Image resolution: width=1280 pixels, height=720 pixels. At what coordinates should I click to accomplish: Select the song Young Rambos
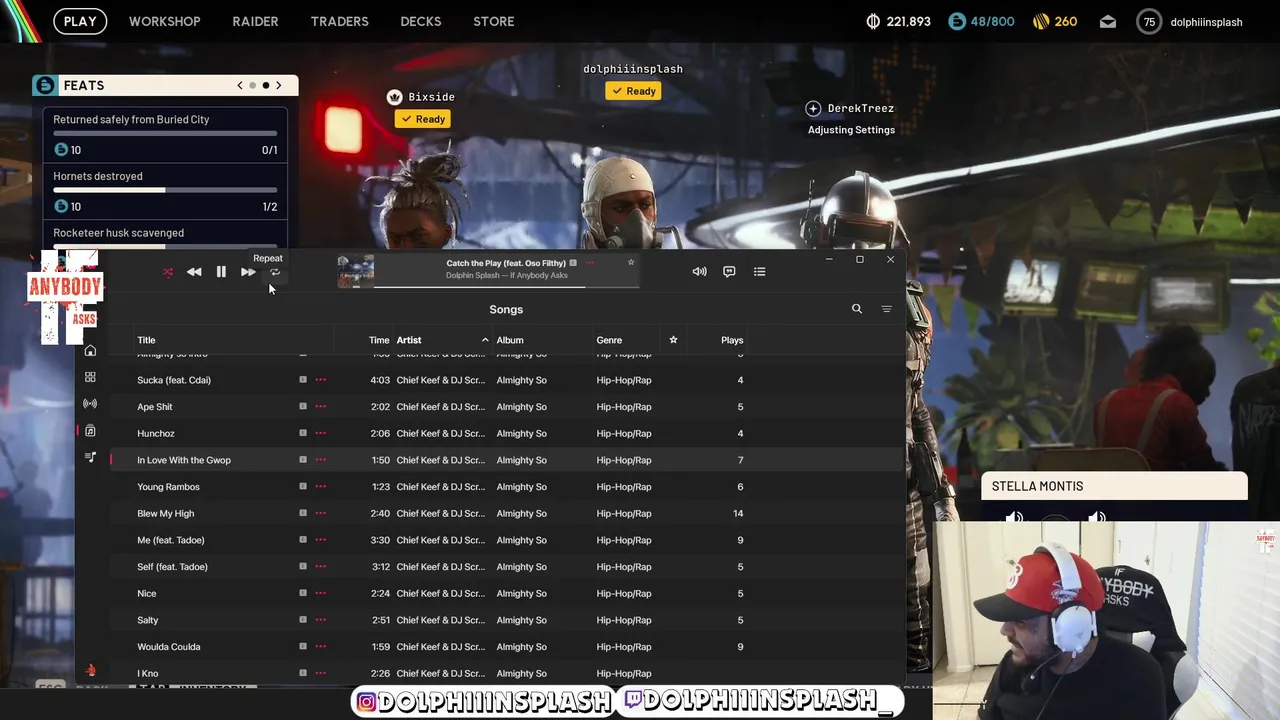[168, 487]
